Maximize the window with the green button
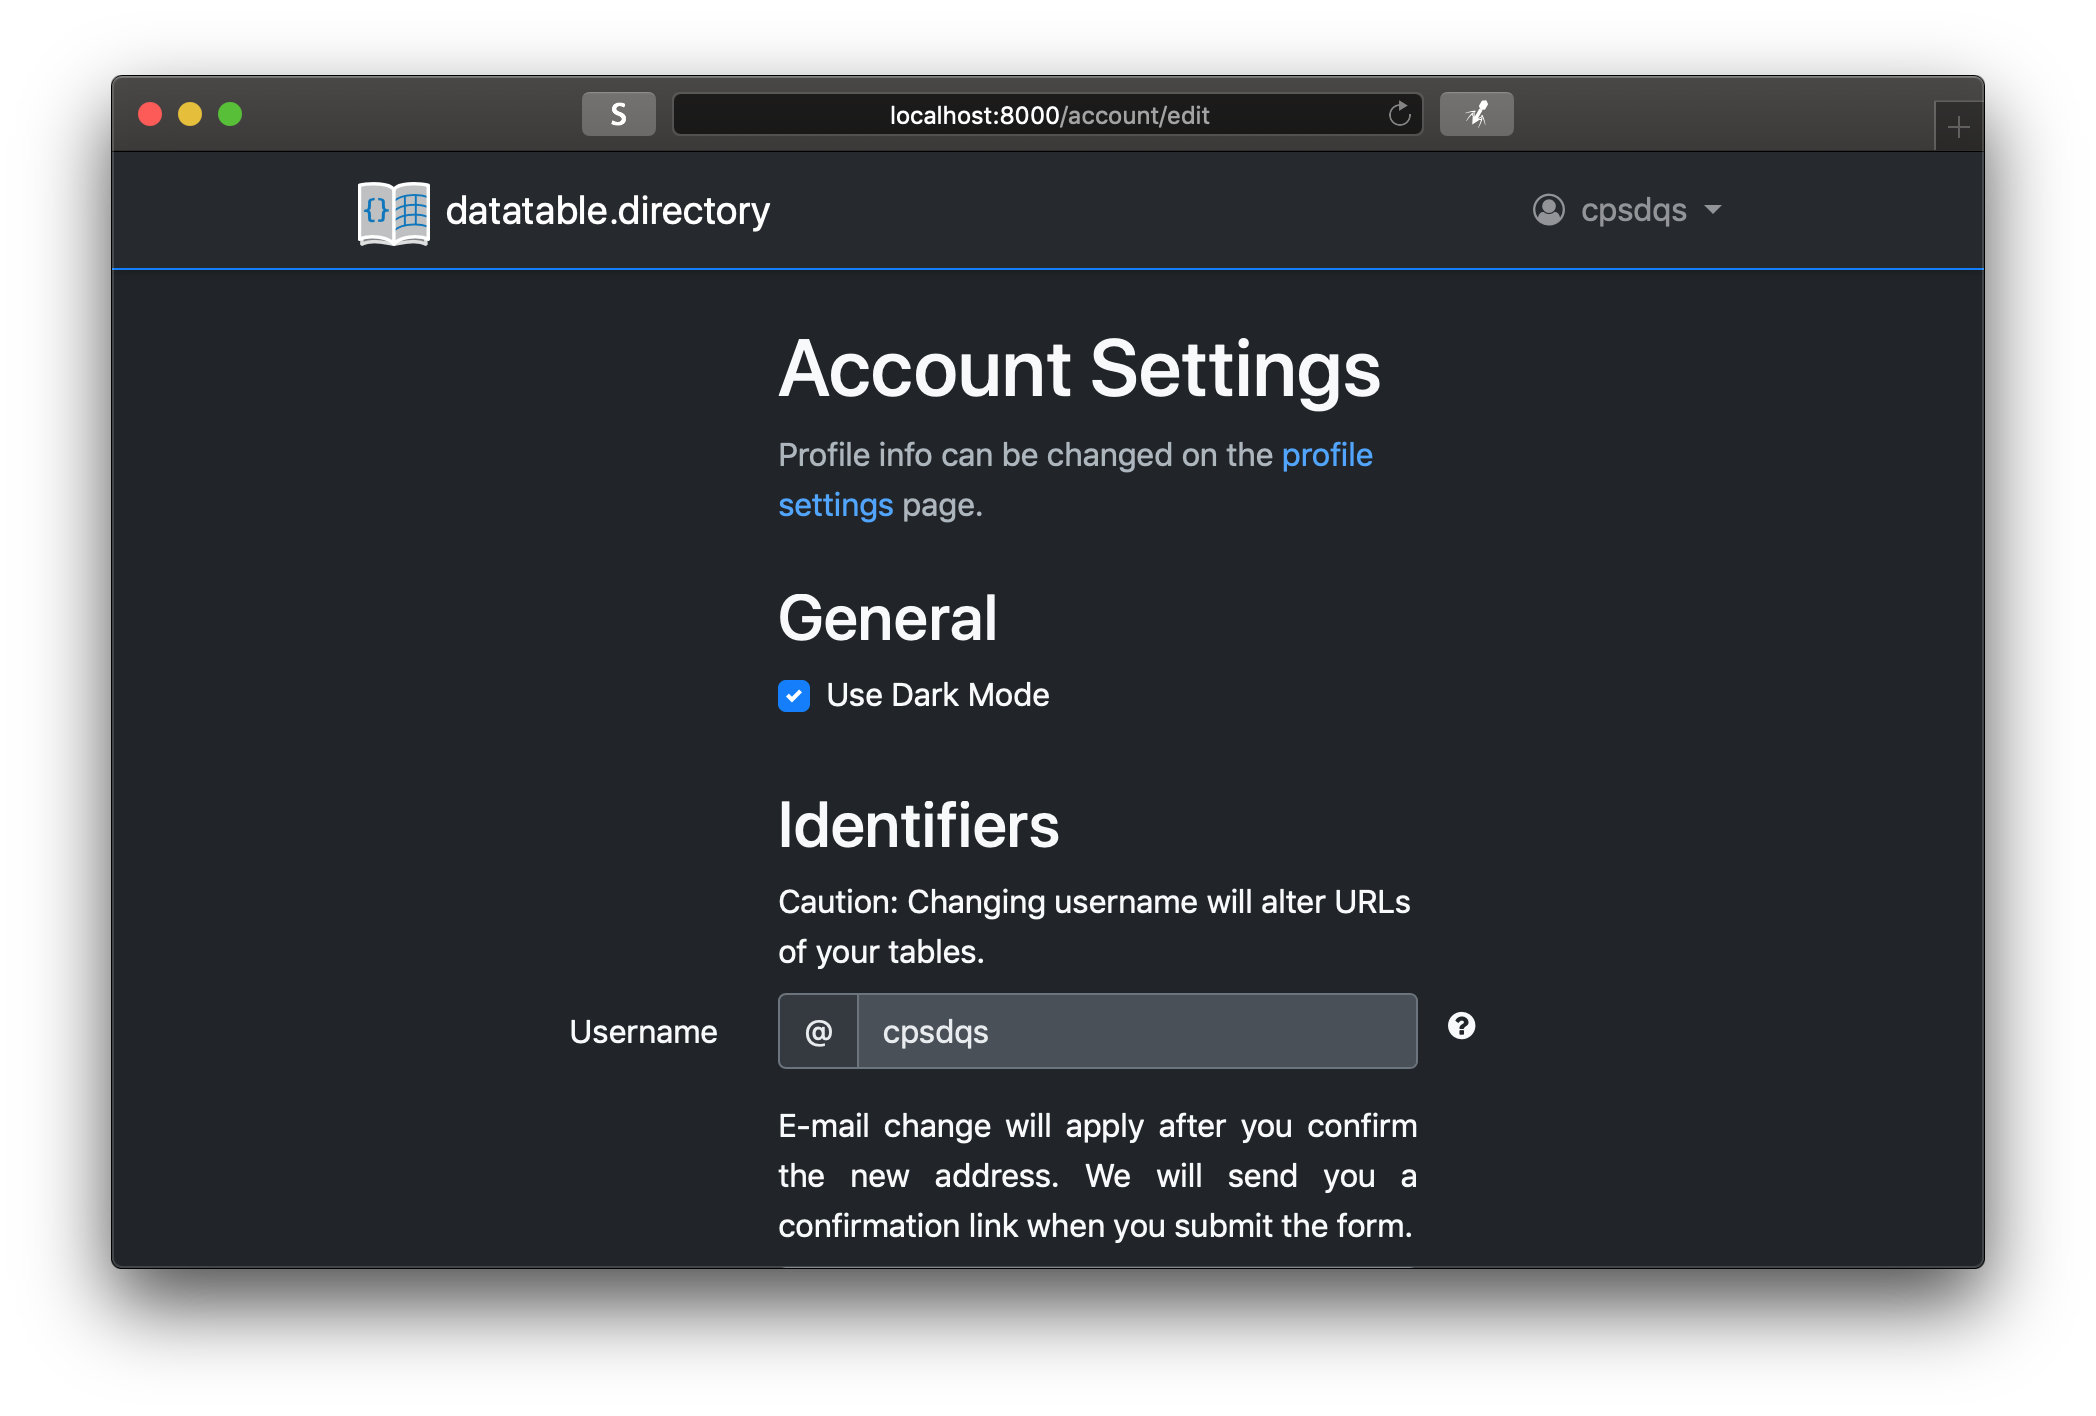2096x1416 pixels. point(230,114)
